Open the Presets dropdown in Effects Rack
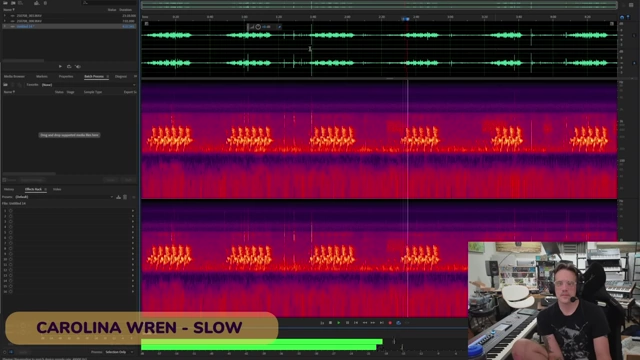640x360 pixels. tap(64, 197)
